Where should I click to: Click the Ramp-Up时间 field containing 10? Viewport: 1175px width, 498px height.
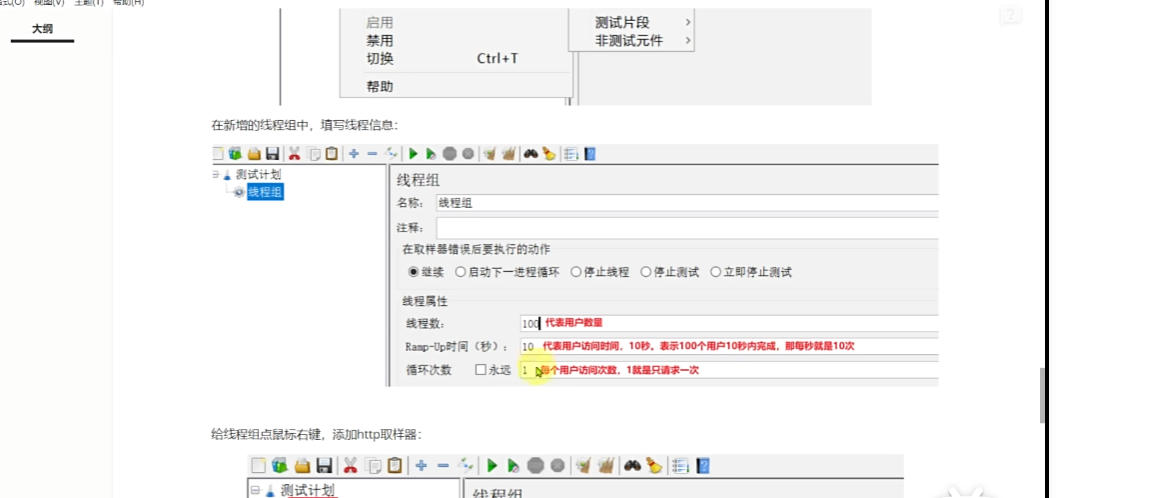point(729,347)
